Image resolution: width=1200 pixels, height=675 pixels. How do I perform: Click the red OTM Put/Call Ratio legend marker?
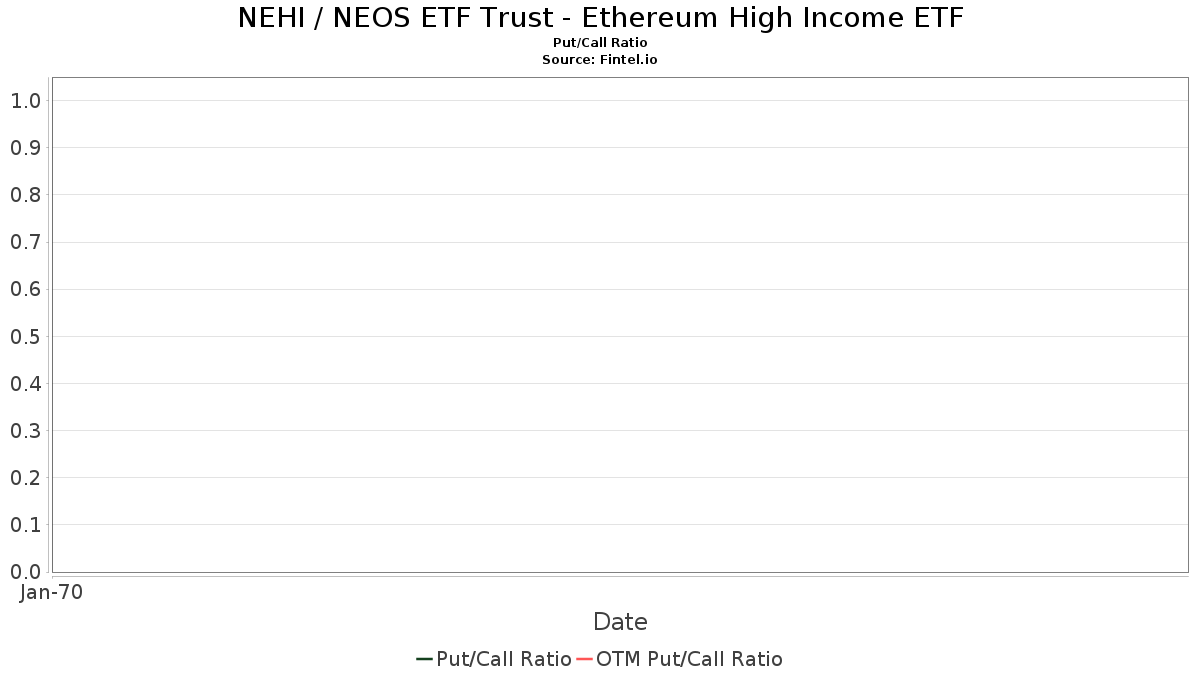point(584,659)
